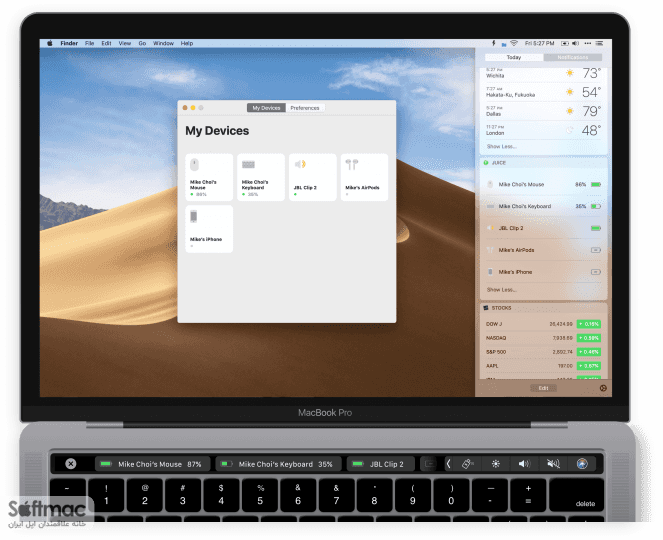Click Edit button at Notification Center bottom
The image size is (663, 540).
pos(543,388)
